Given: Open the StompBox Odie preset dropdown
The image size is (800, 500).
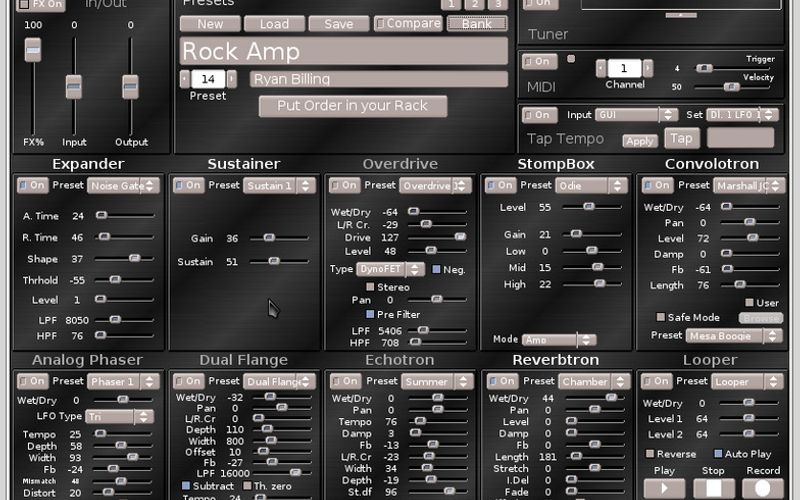Looking at the screenshot, I should pyautogui.click(x=591, y=186).
